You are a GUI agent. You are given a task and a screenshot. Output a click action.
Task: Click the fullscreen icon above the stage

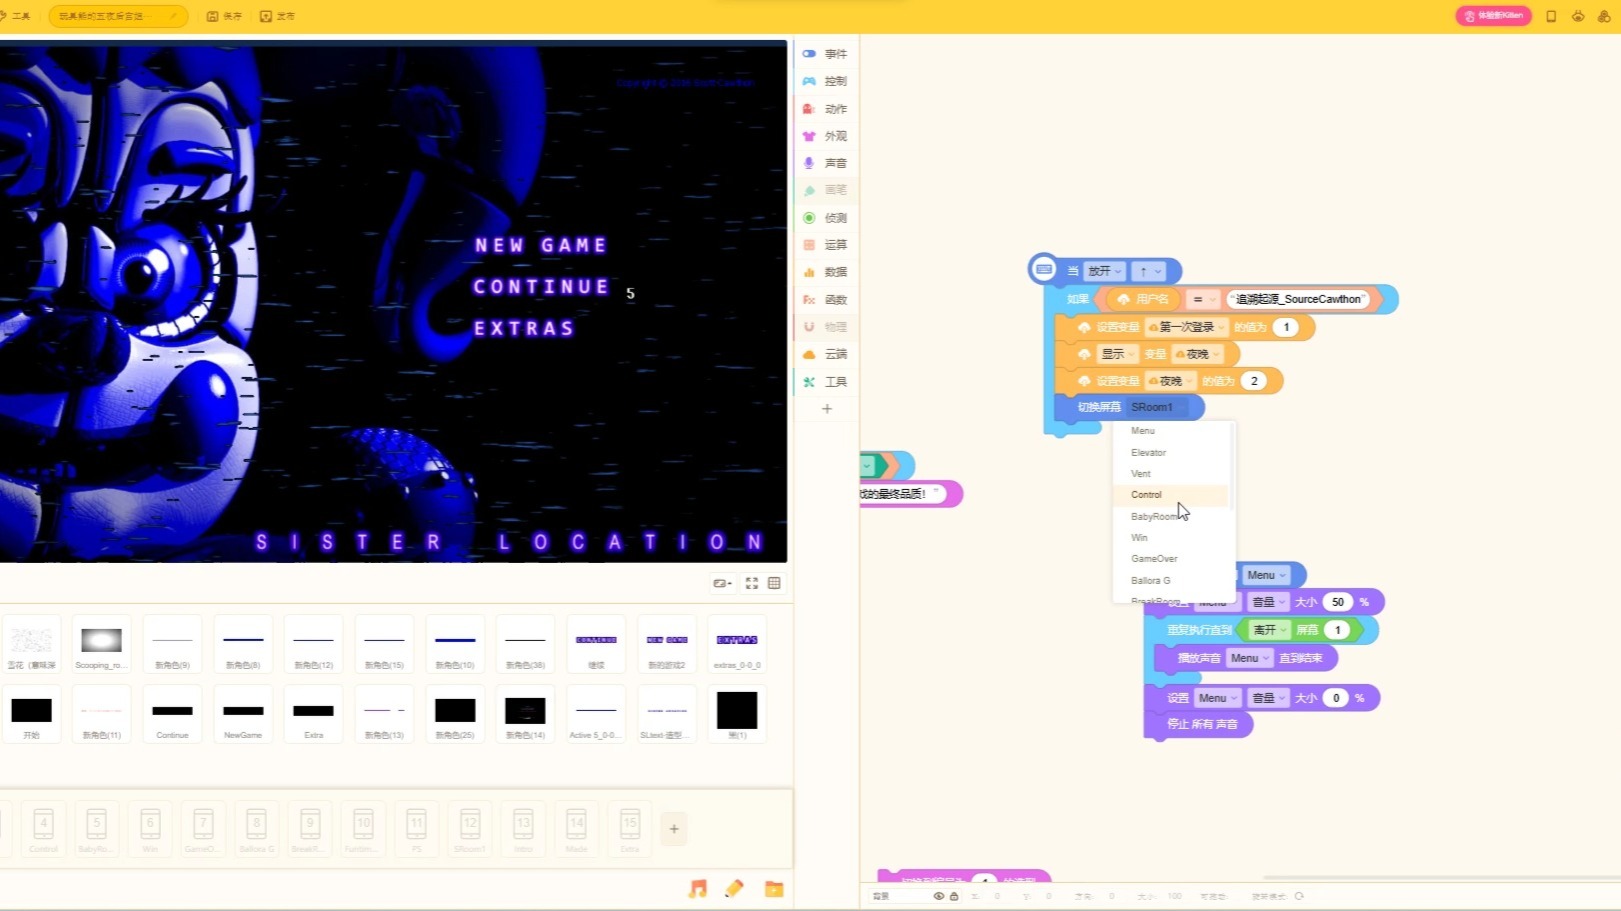751,582
